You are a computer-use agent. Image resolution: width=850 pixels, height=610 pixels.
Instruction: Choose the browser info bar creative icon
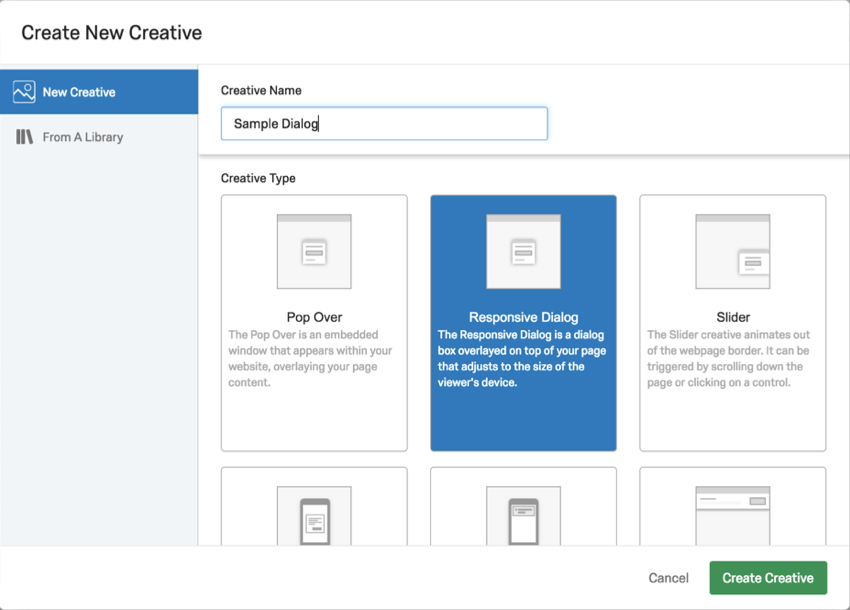[732, 516]
